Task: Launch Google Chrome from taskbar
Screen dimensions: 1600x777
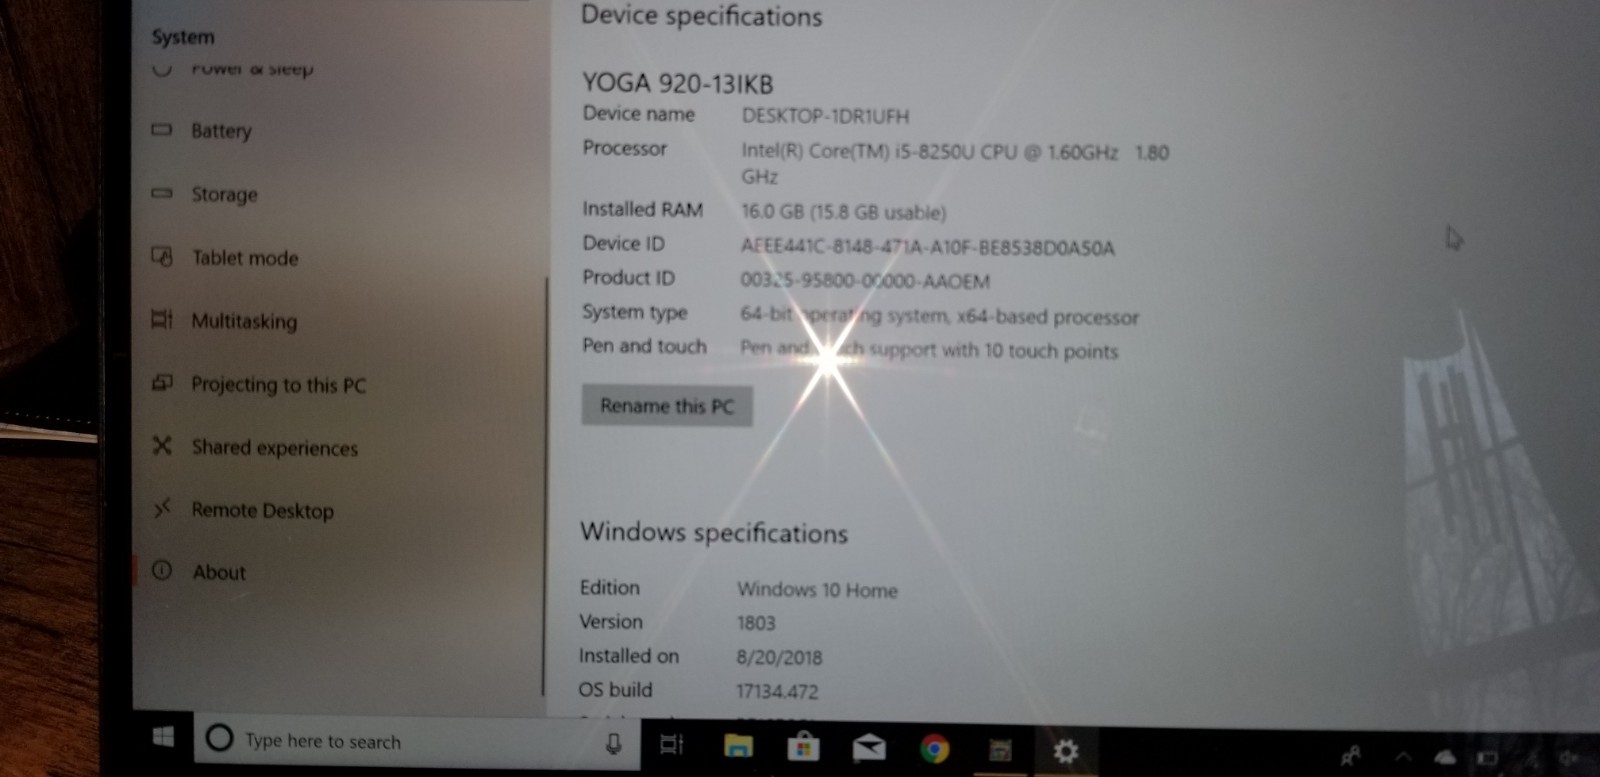Action: pos(934,749)
